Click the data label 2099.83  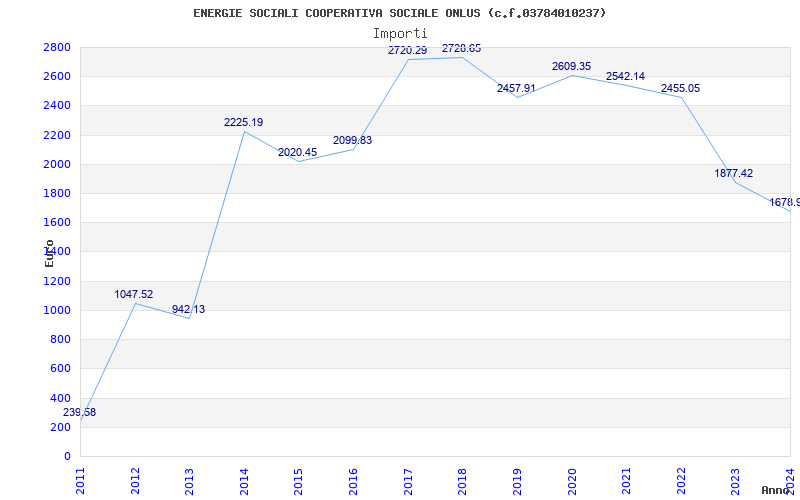[x=353, y=140]
